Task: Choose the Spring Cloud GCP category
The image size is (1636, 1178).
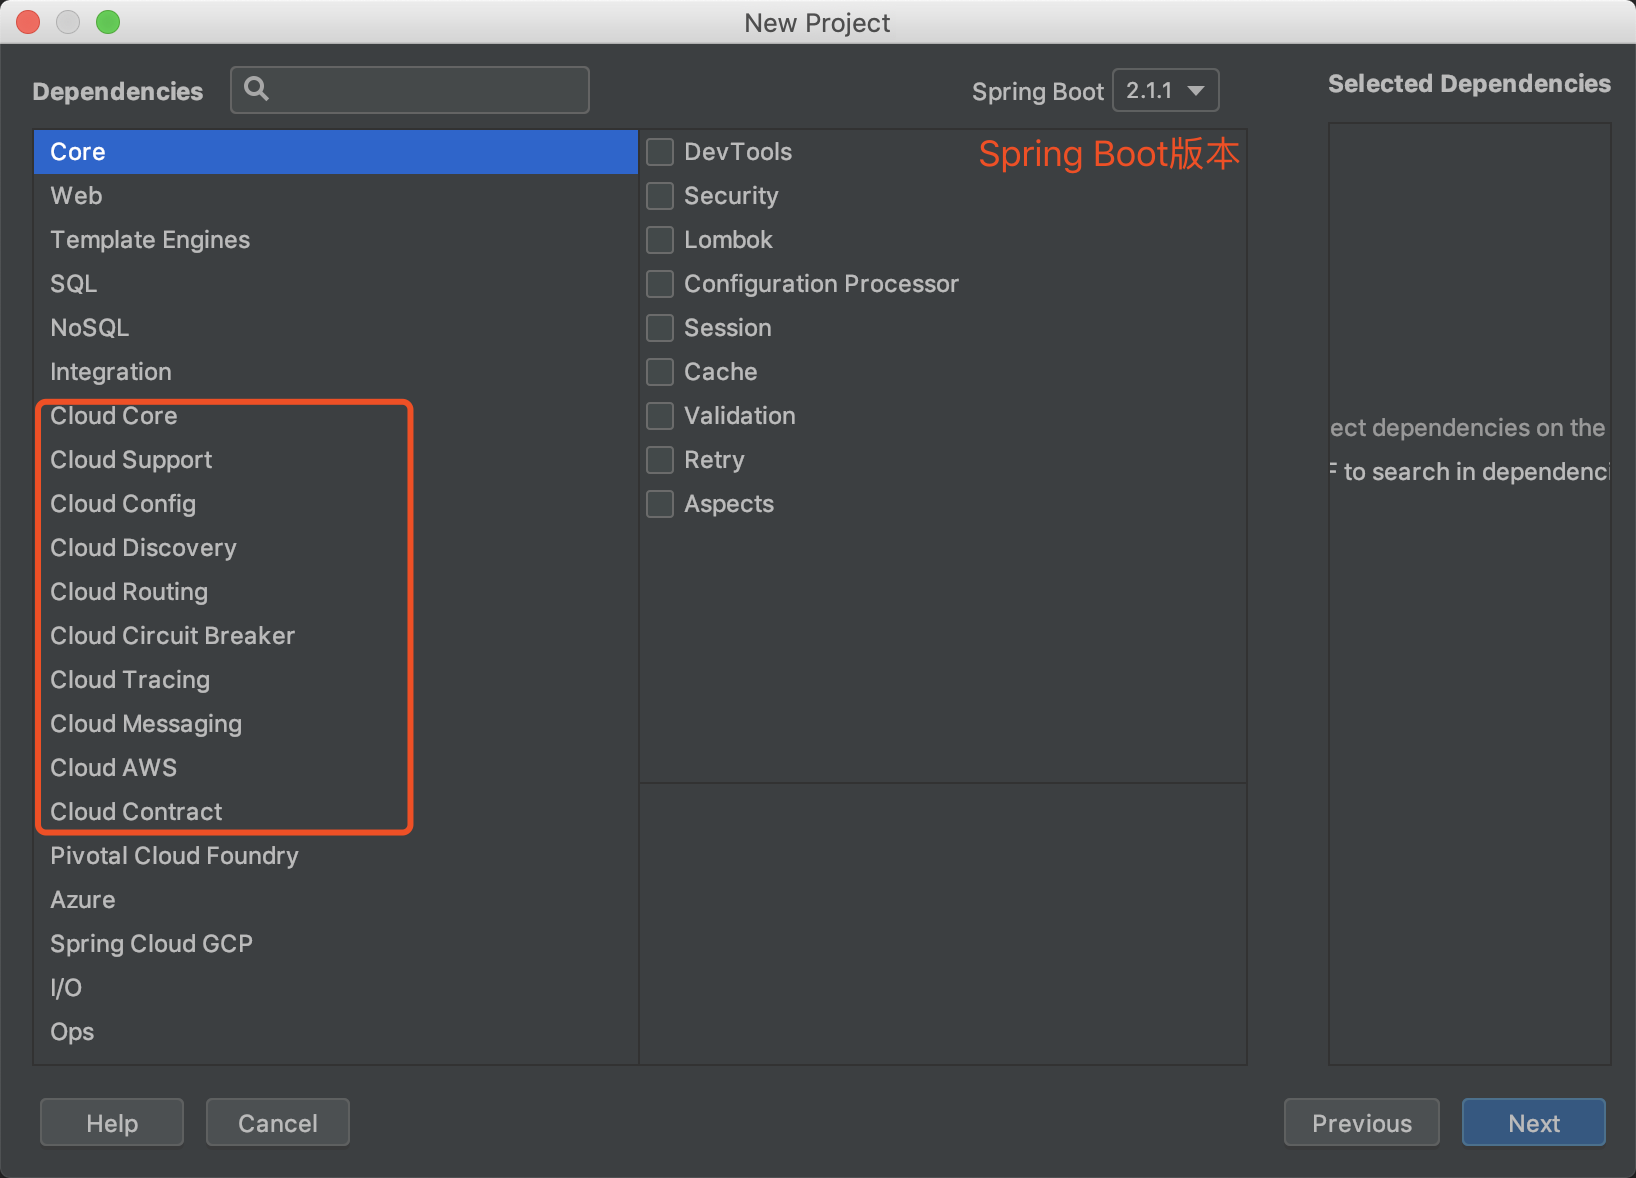Action: pos(336,944)
